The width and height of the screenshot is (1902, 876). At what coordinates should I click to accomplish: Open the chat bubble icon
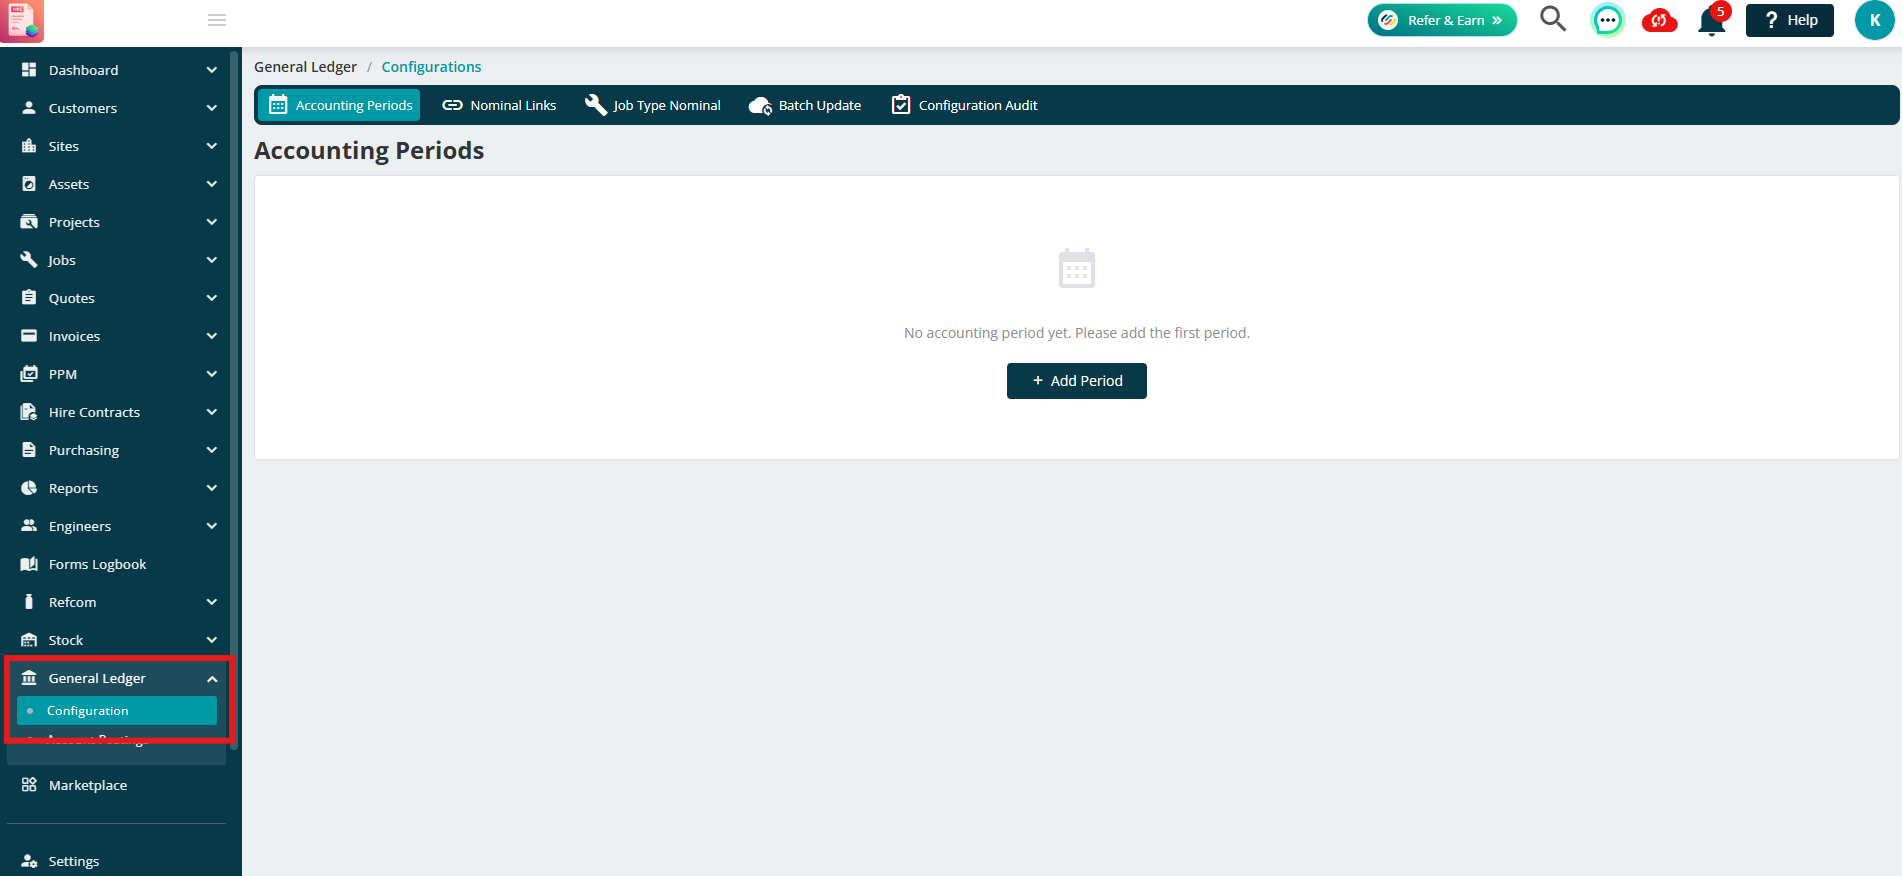(x=1607, y=20)
